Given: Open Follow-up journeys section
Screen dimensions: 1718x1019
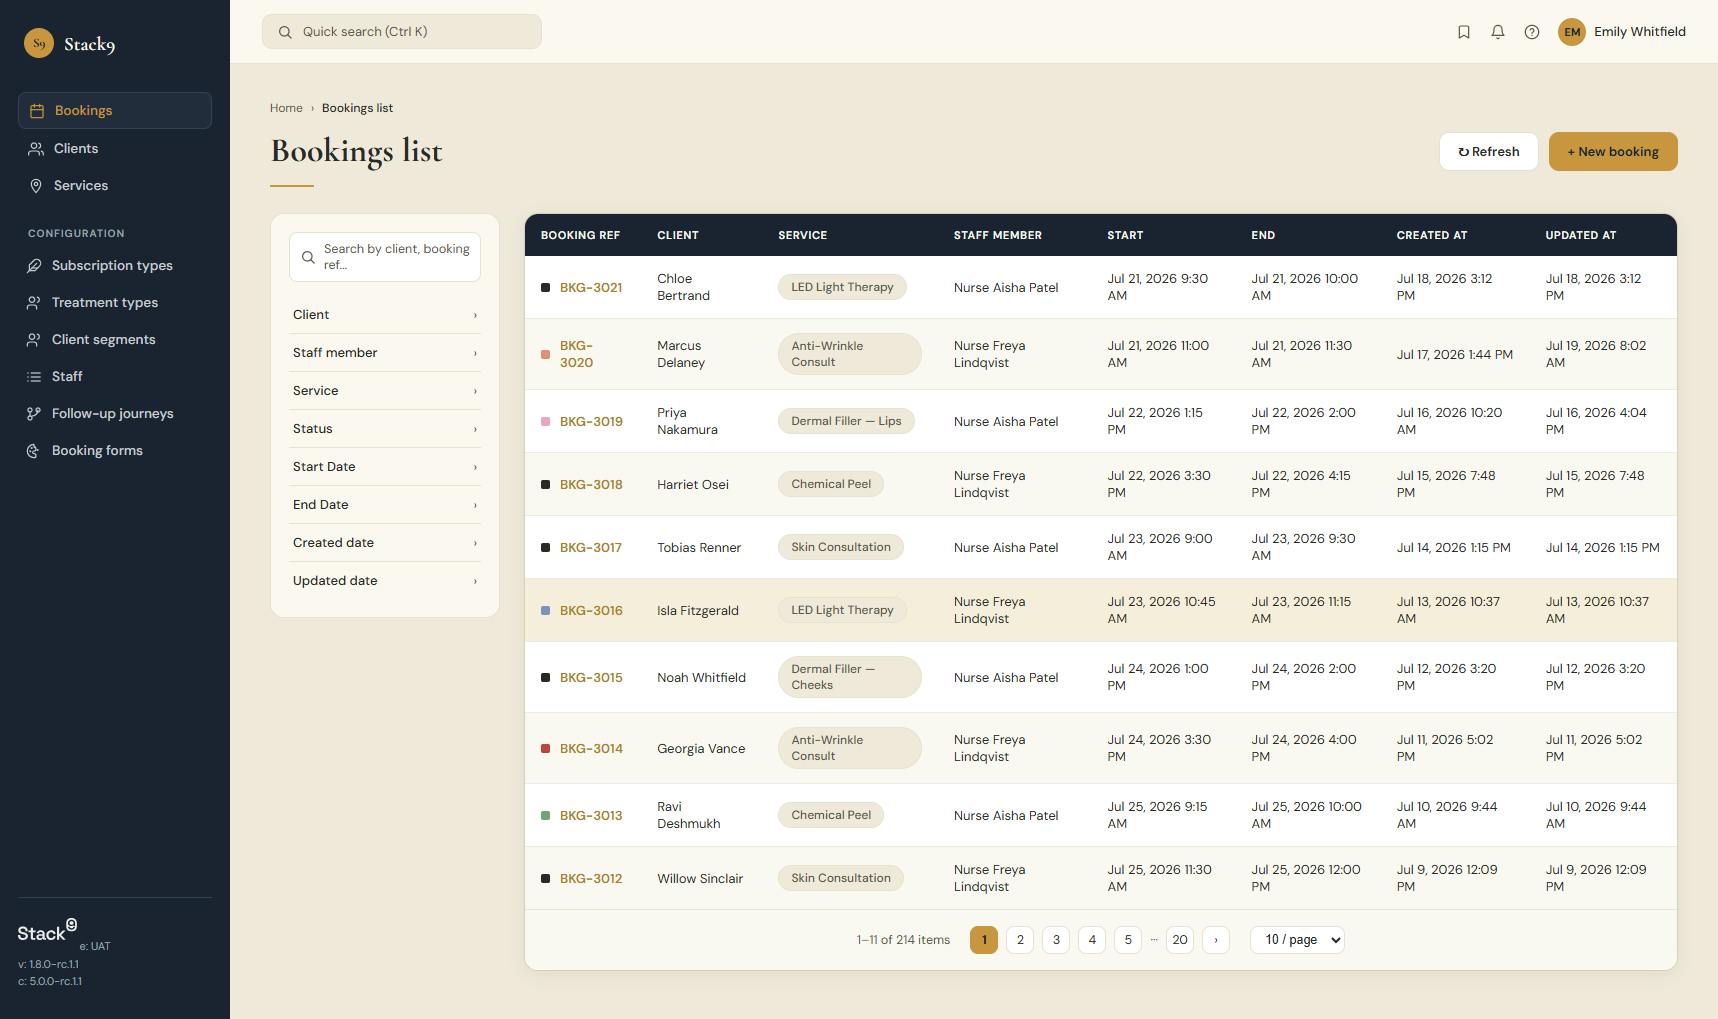Looking at the screenshot, I should [115, 414].
